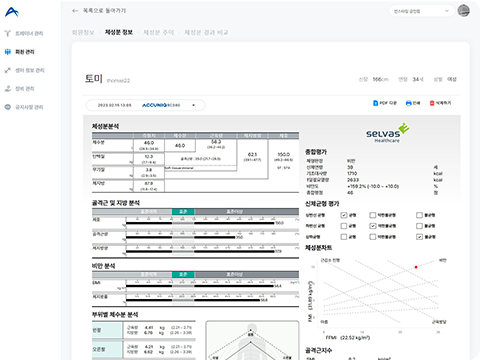Click the 비만 분석 section heading
This screenshot has width=480, height=360.
103,266
